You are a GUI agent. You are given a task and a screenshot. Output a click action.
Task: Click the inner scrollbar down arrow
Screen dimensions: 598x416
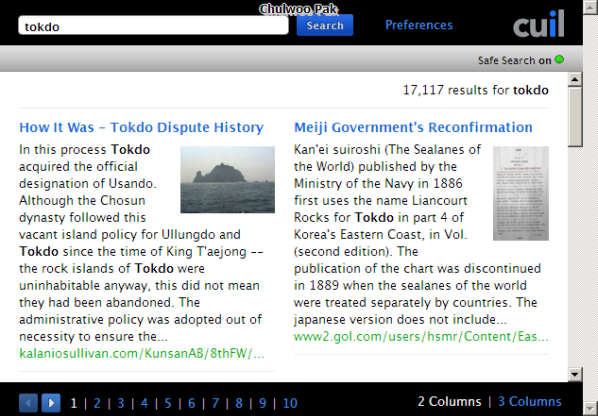click(x=575, y=374)
